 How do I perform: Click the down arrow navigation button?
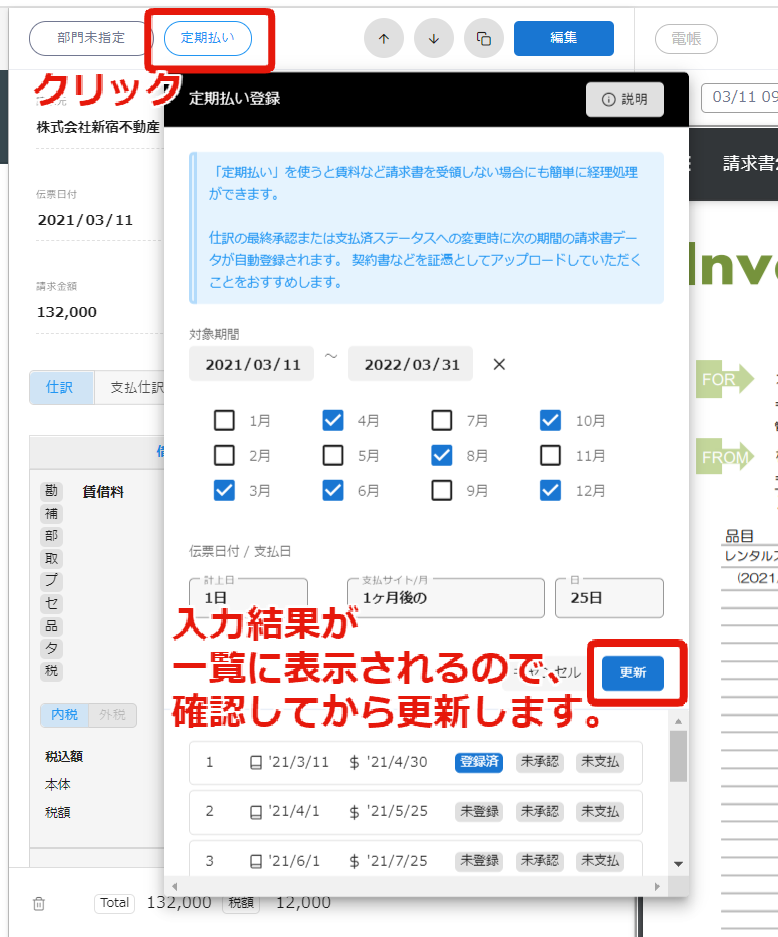(x=434, y=38)
